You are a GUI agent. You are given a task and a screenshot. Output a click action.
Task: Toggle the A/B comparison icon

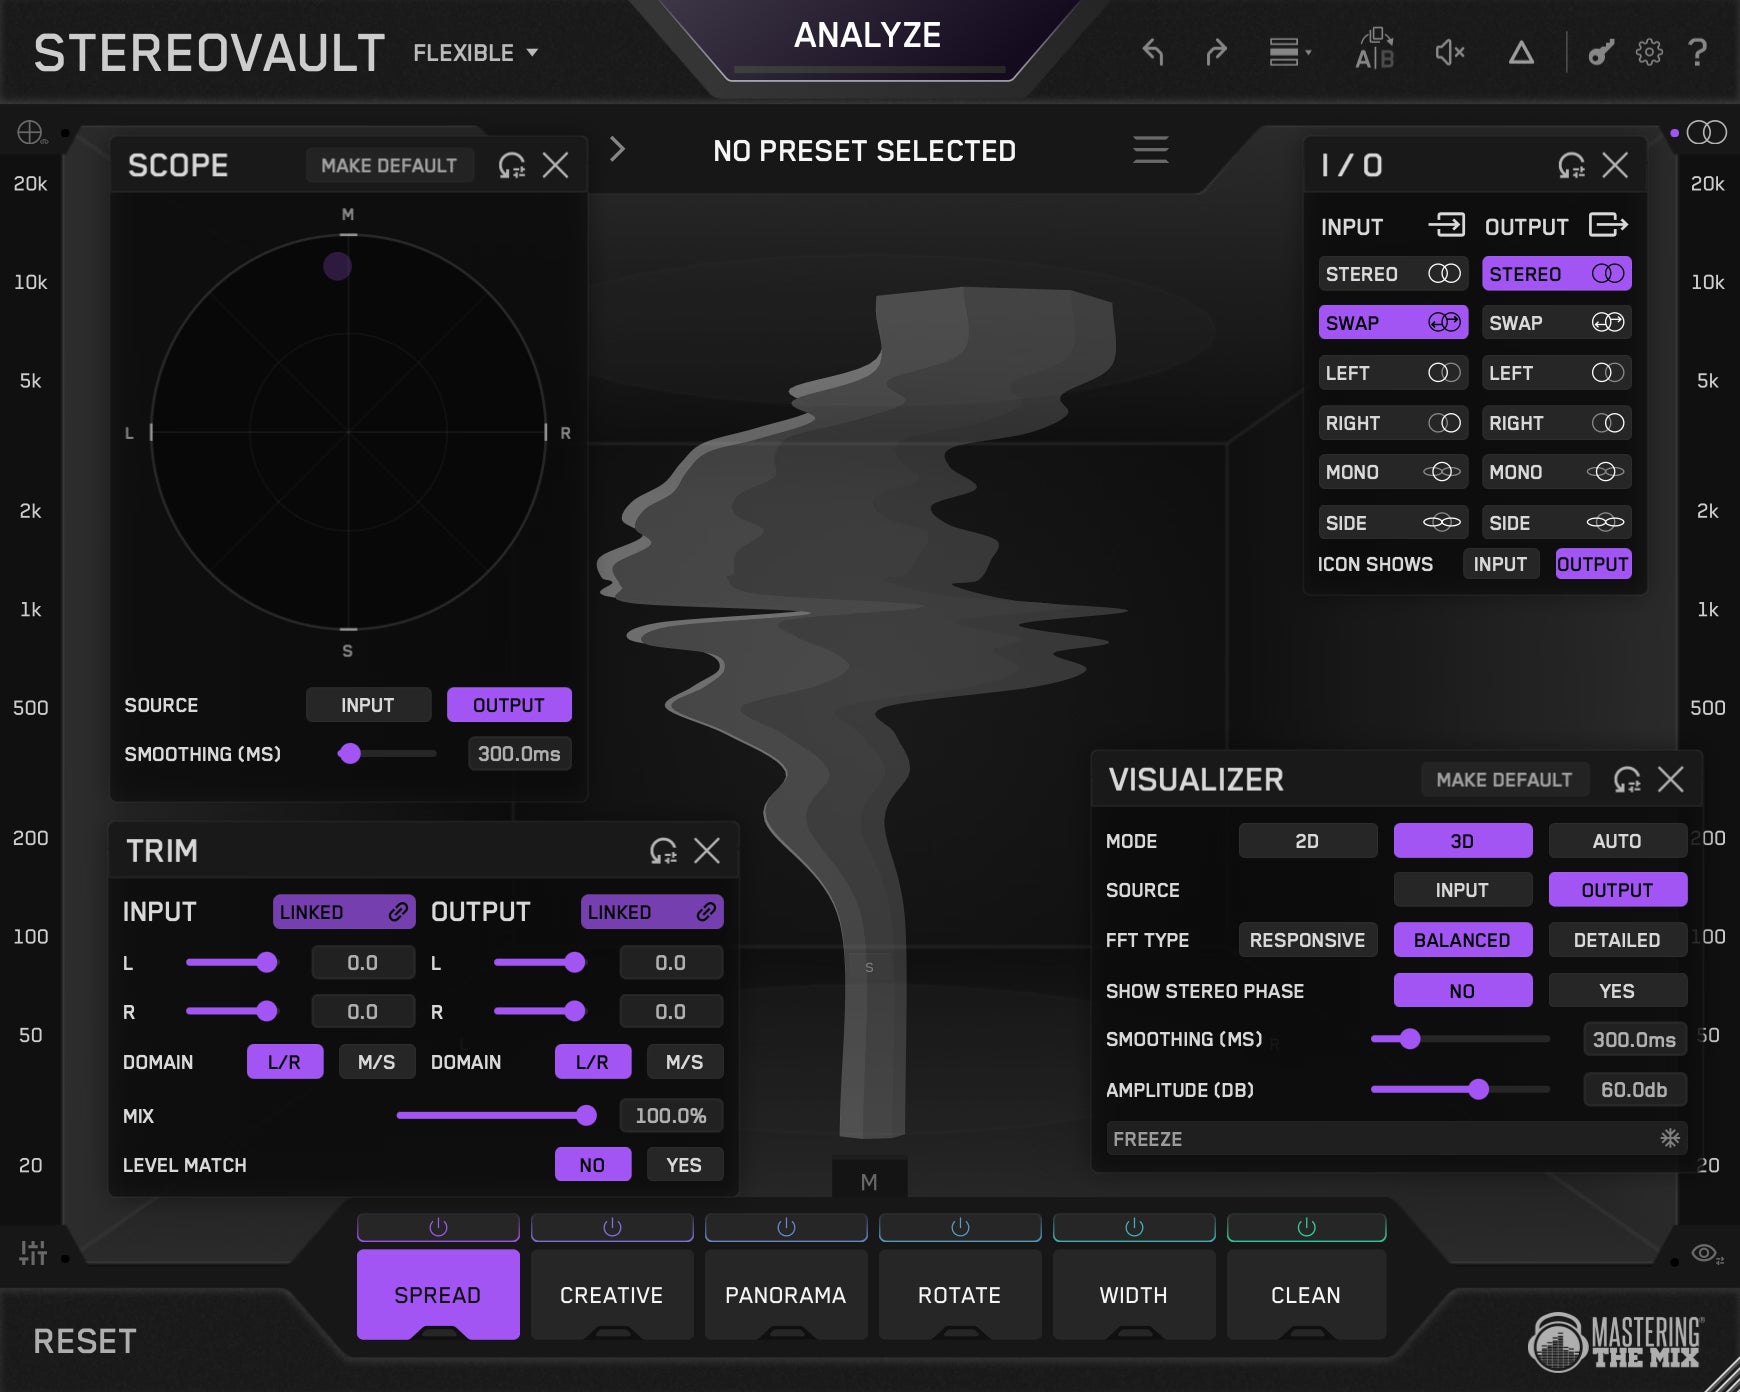click(x=1375, y=50)
